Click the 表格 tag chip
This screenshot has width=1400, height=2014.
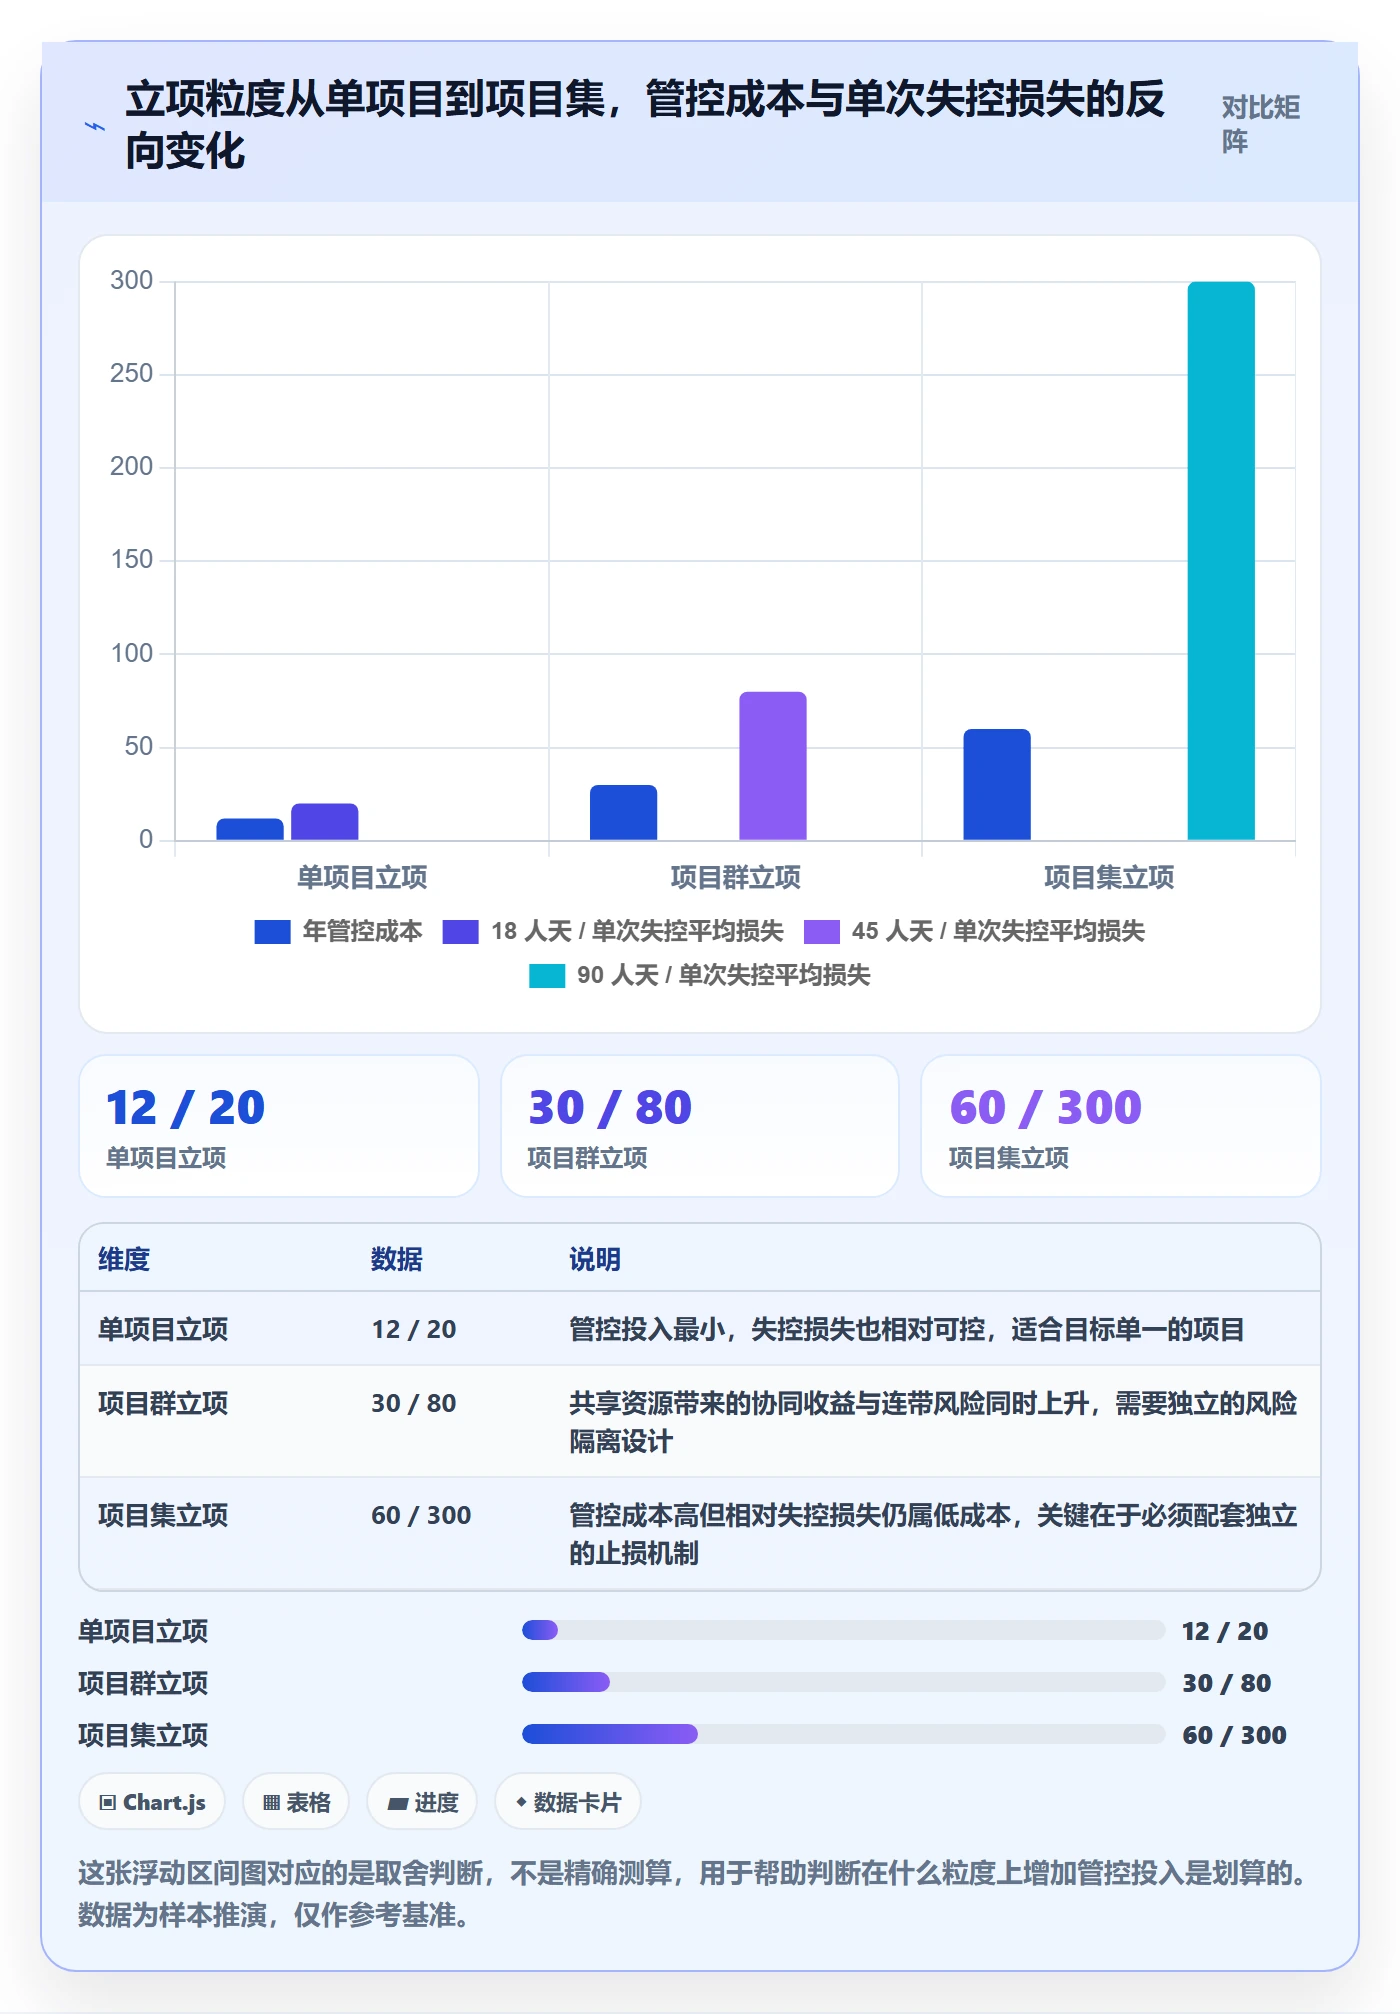pyautogui.click(x=296, y=1803)
